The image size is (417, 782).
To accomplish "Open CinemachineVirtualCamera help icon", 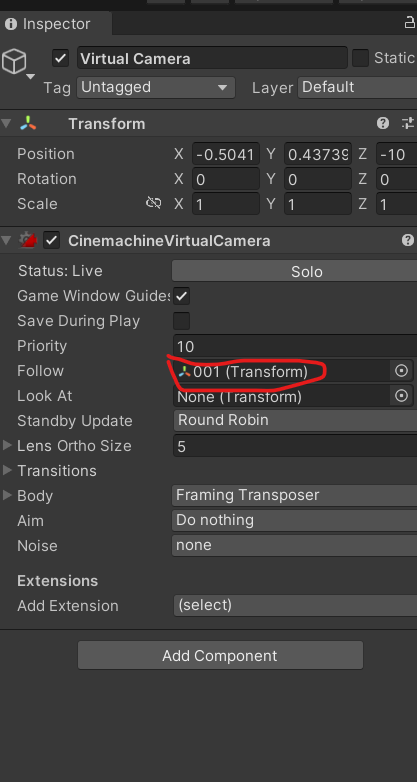I will point(408,240).
